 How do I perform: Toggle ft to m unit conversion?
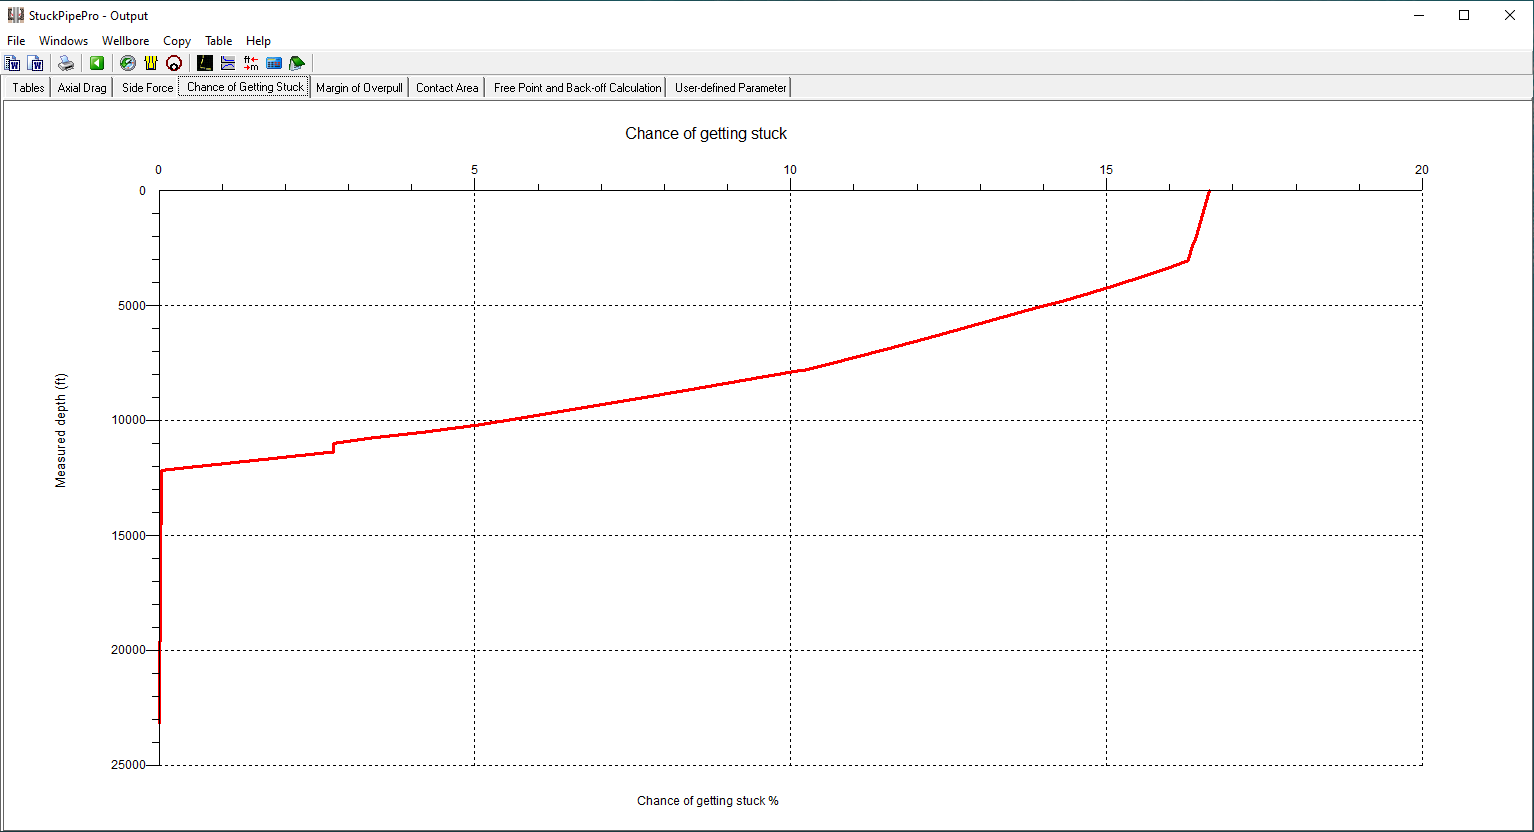tap(251, 63)
